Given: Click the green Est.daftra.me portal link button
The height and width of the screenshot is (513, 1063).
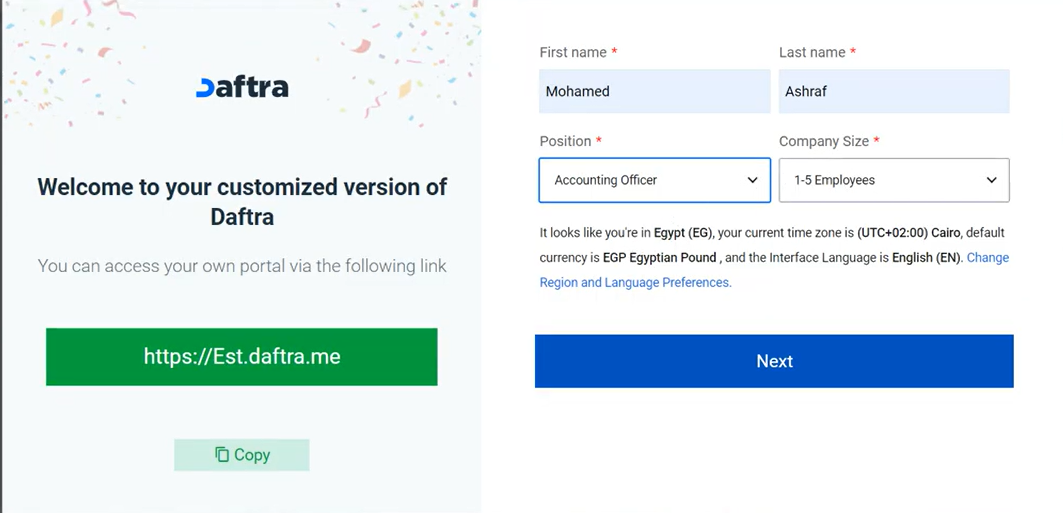Looking at the screenshot, I should coord(242,357).
